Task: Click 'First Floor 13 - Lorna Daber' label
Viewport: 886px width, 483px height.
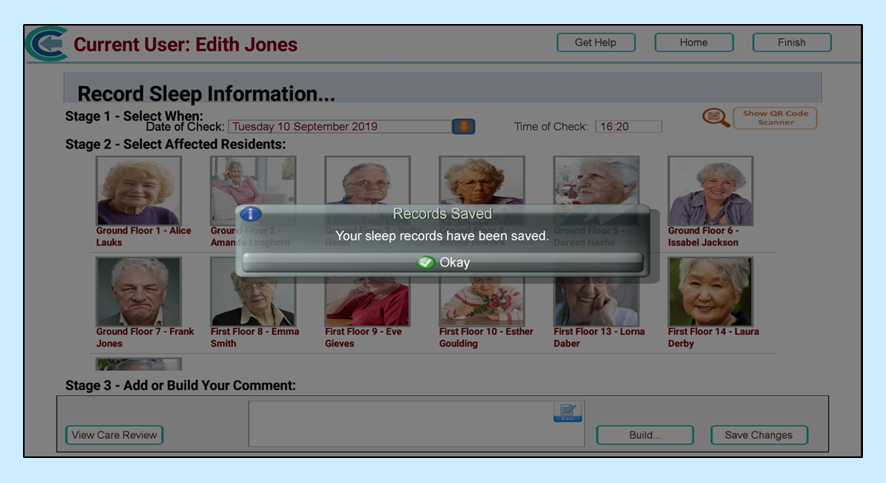Action: click(x=599, y=337)
